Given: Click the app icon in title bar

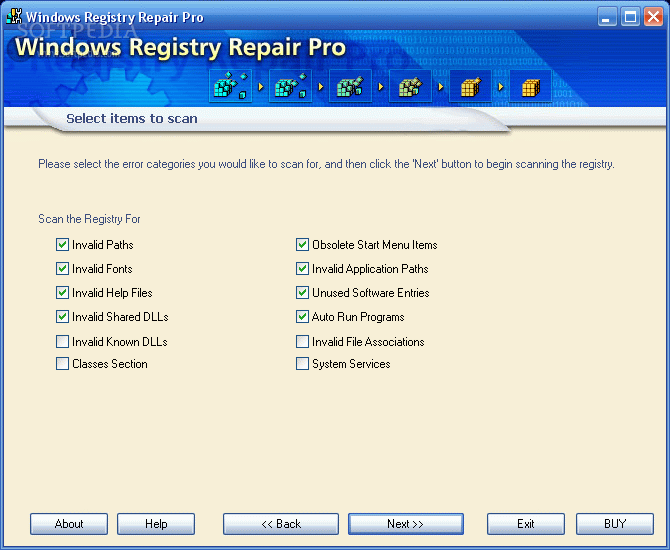Looking at the screenshot, I should 14,16.
